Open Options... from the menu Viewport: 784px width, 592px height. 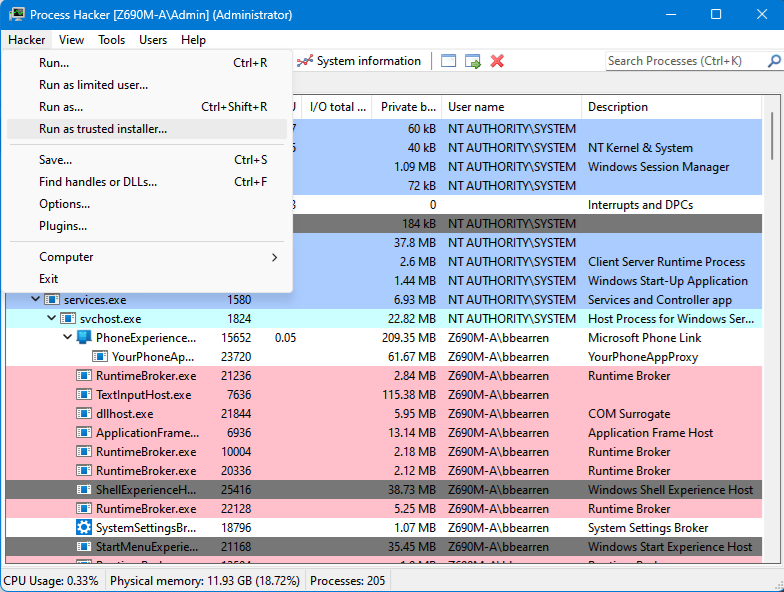pos(147,204)
